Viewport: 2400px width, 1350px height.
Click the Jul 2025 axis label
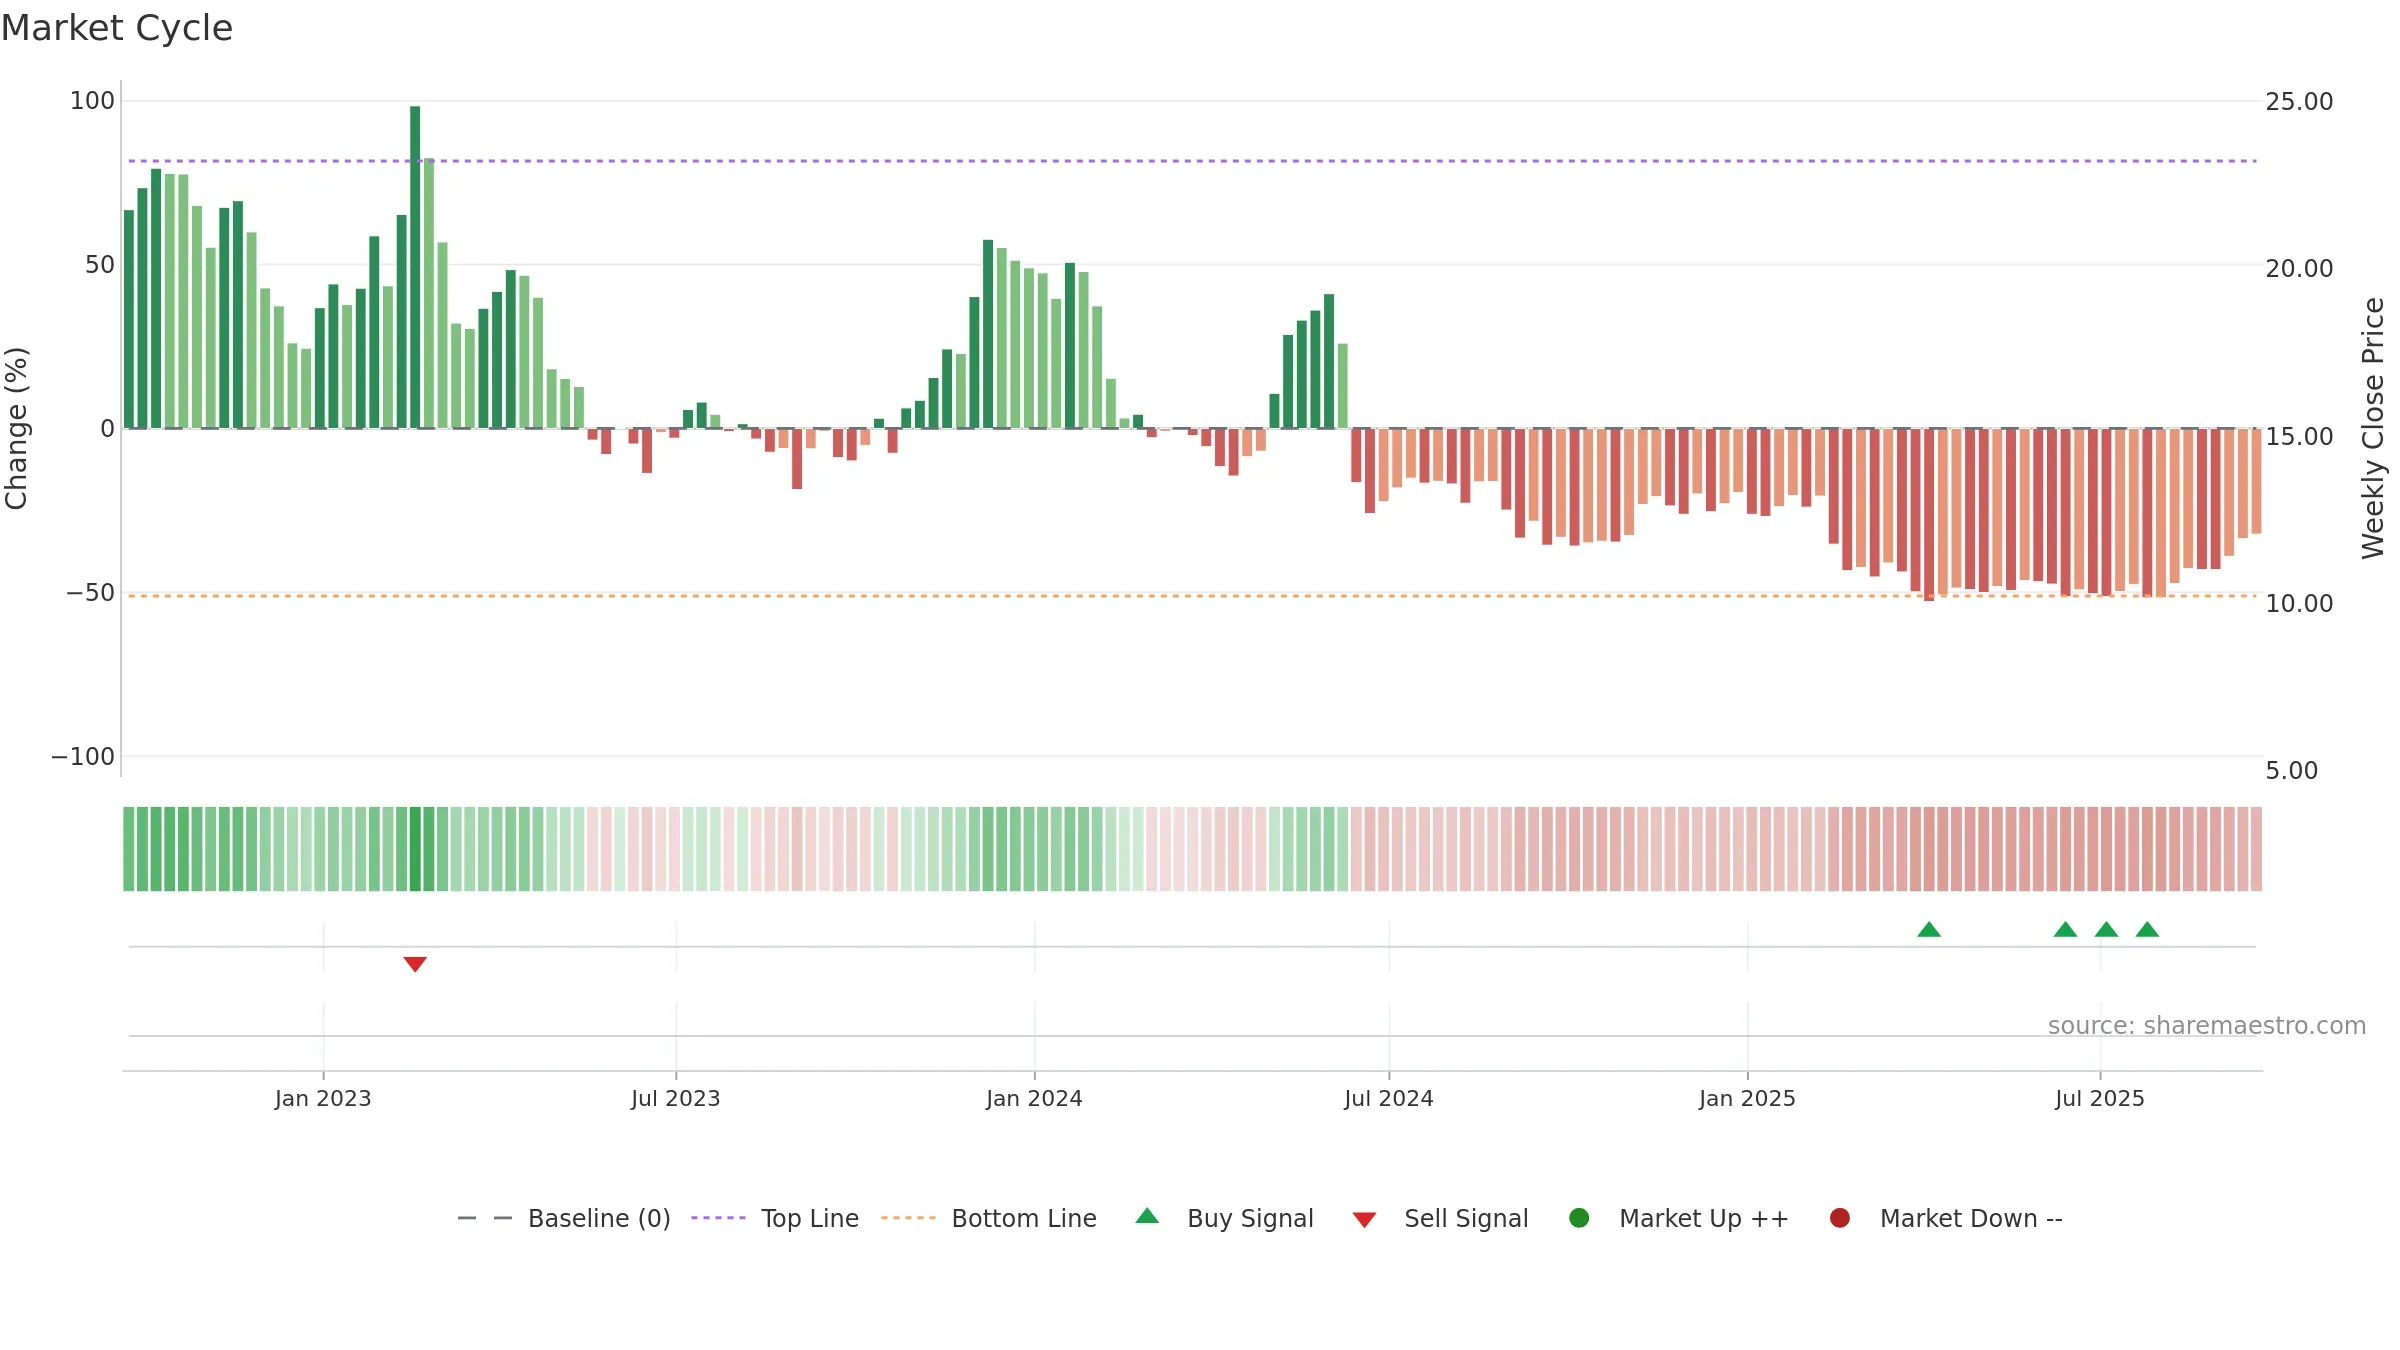tap(2100, 1098)
